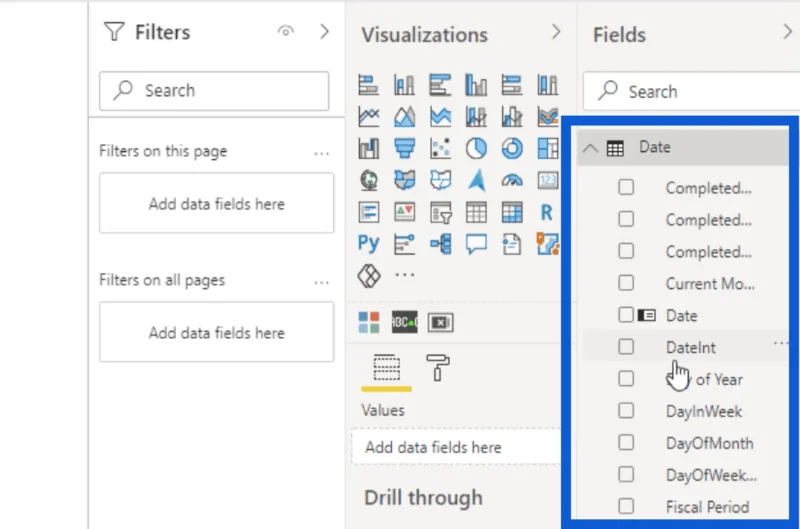Select the ABC custom visual

click(404, 322)
